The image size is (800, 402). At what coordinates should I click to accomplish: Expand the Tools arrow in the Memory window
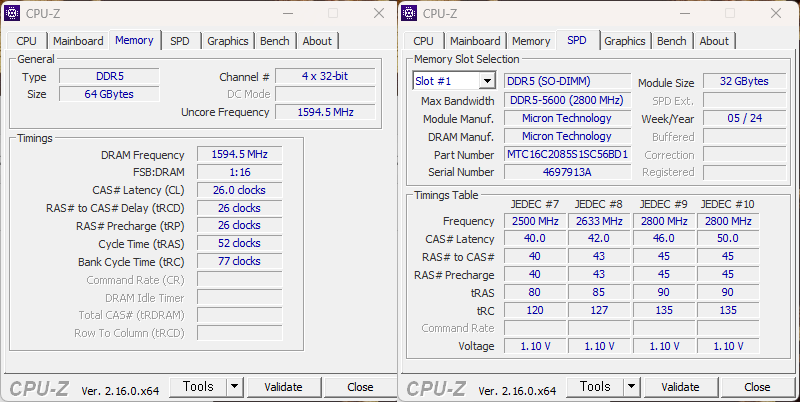pyautogui.click(x=235, y=387)
